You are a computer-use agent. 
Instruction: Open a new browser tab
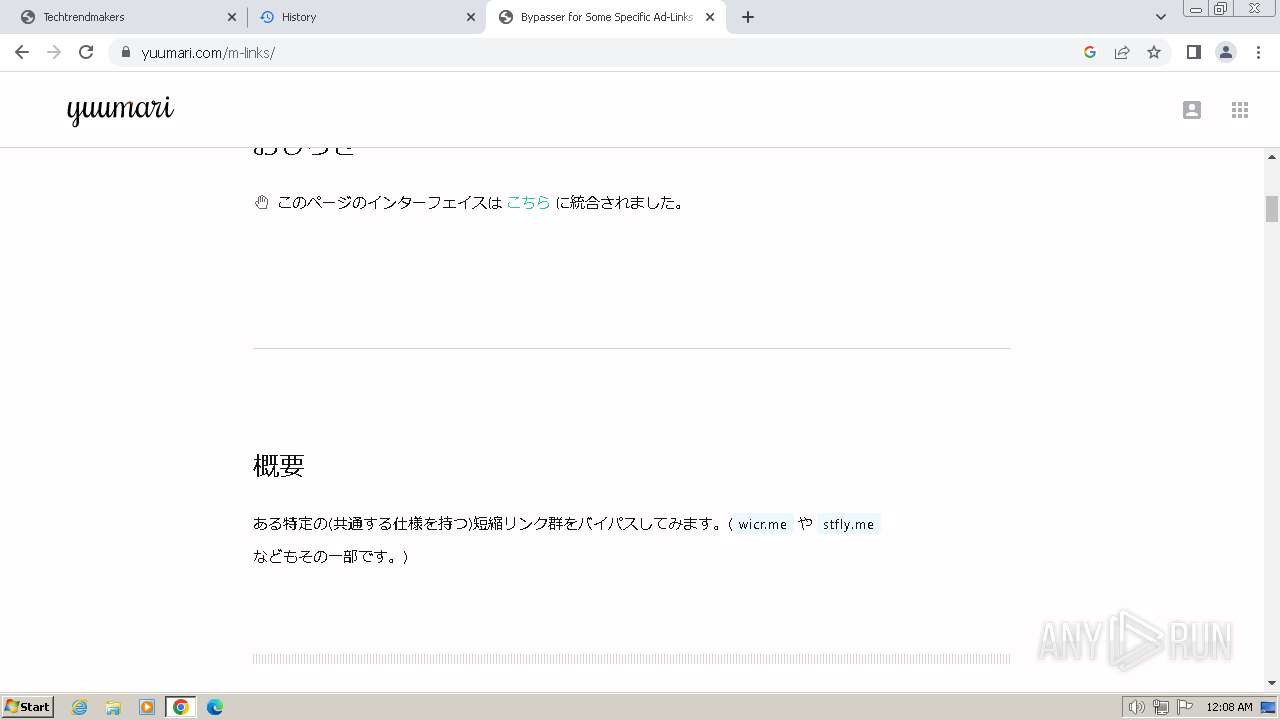748,17
